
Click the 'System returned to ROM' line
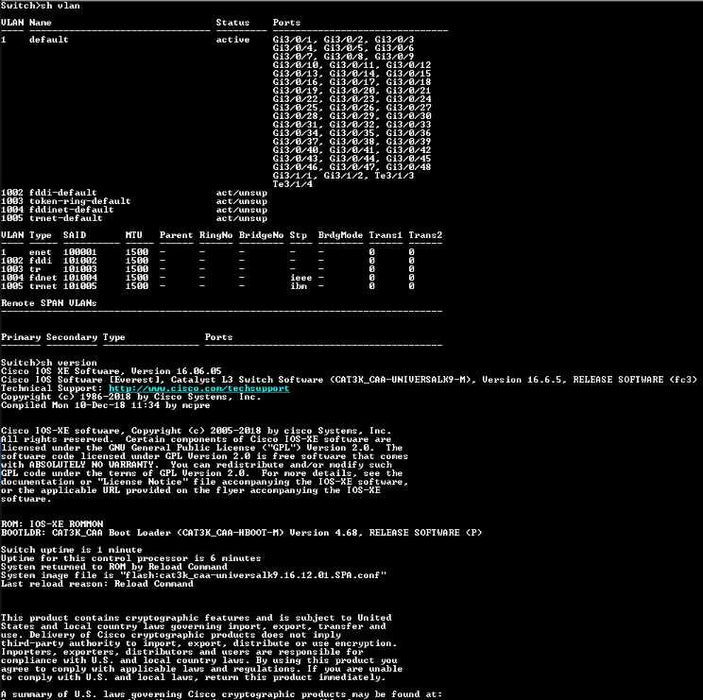(x=114, y=566)
